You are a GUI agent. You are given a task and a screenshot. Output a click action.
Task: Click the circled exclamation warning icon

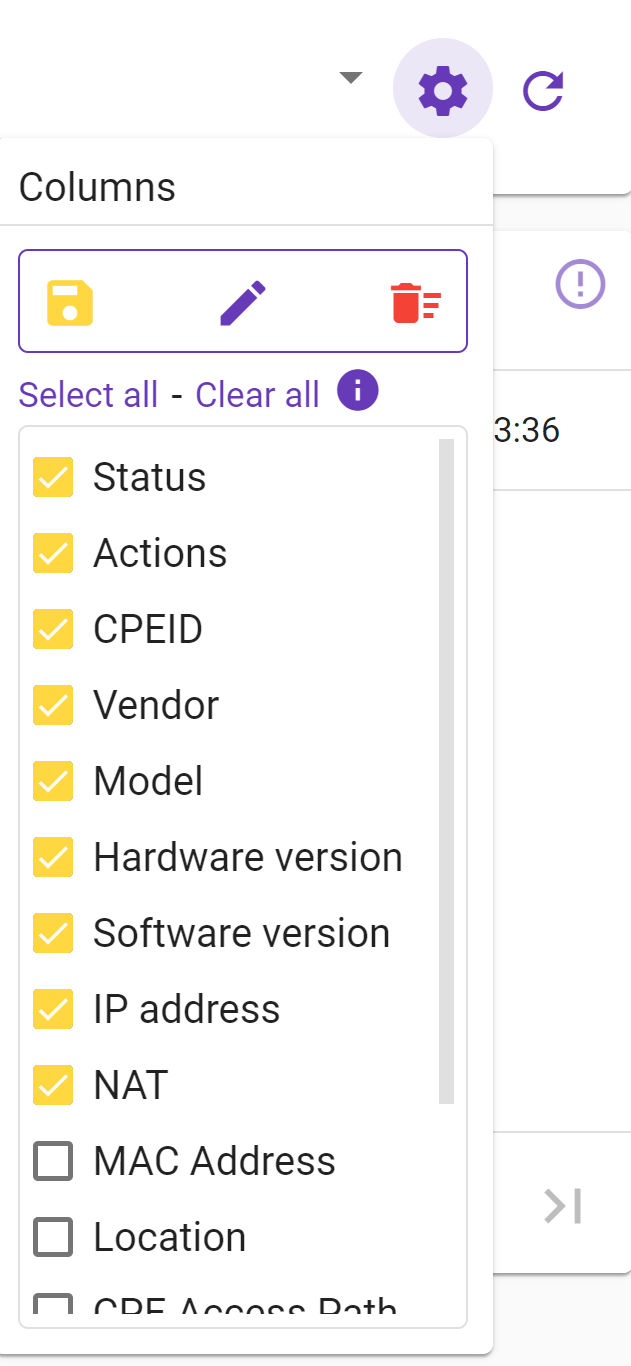[580, 284]
